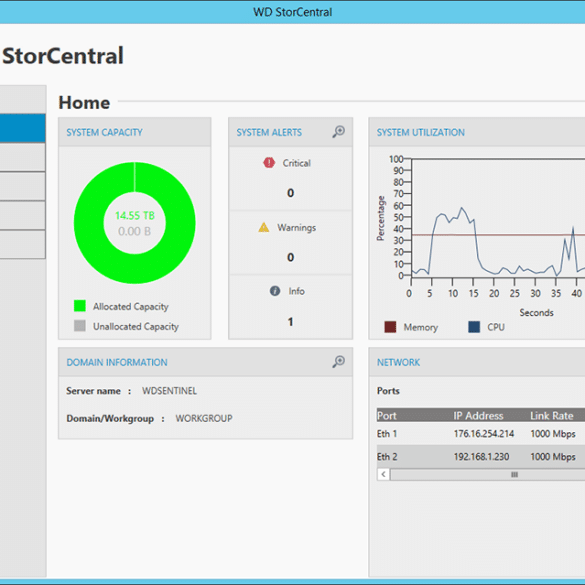Click the Network panel title
This screenshot has width=585, height=585.
(x=398, y=362)
